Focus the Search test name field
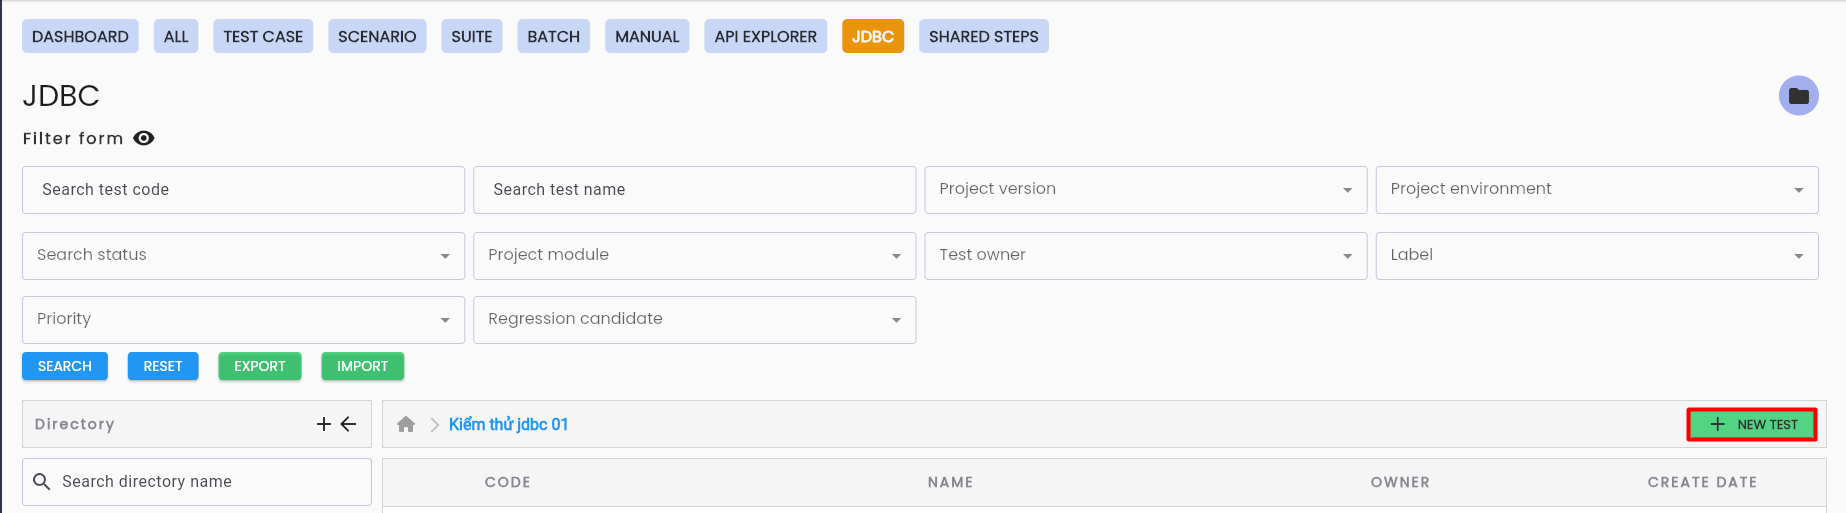 [x=694, y=190]
